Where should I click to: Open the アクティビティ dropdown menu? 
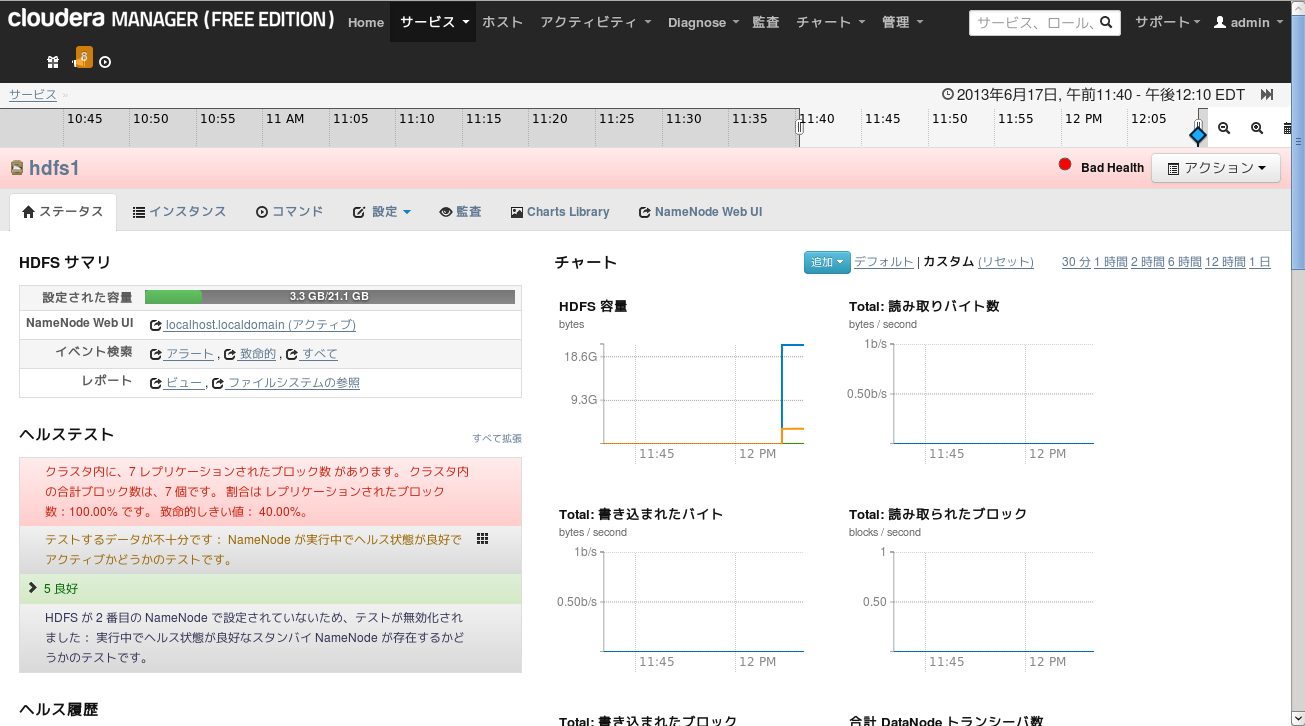[596, 22]
